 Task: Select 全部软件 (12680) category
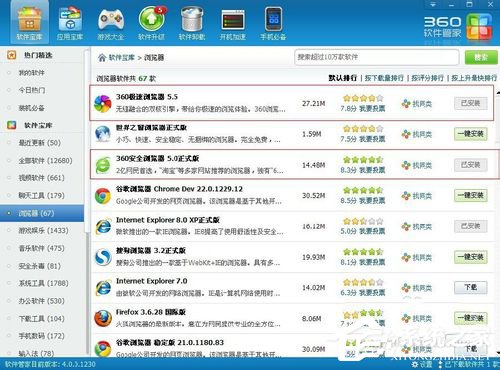tap(45, 160)
